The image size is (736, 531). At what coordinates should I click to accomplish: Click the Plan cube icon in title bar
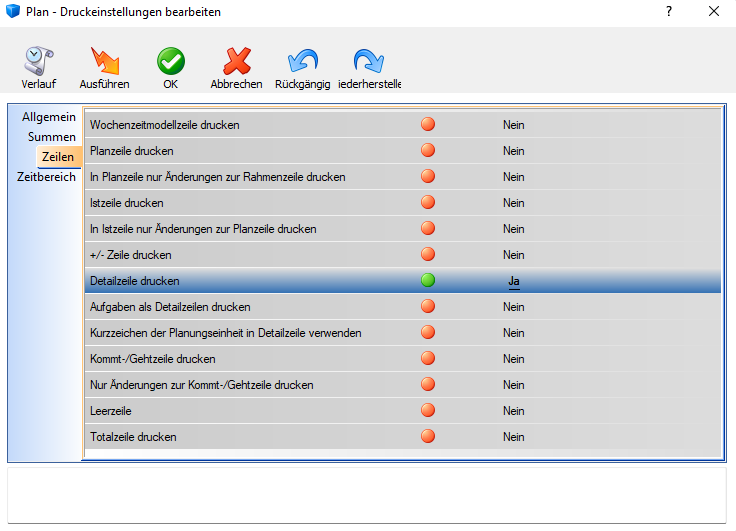(12, 12)
